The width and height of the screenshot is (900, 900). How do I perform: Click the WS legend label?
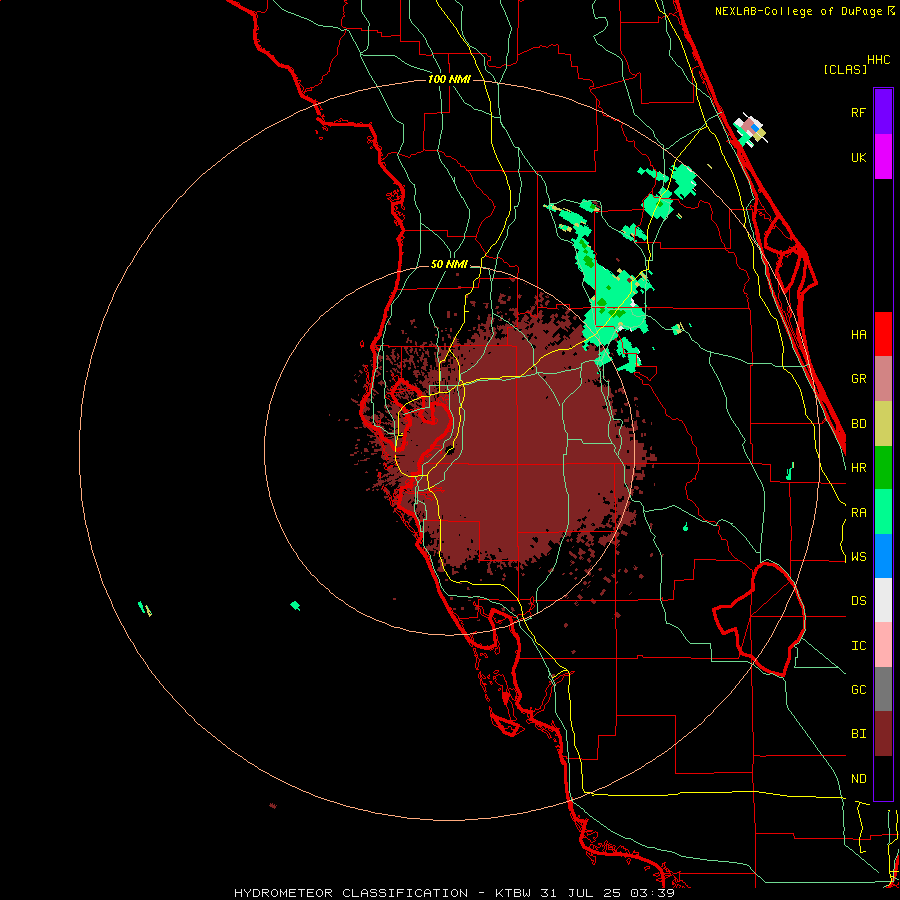click(x=858, y=557)
